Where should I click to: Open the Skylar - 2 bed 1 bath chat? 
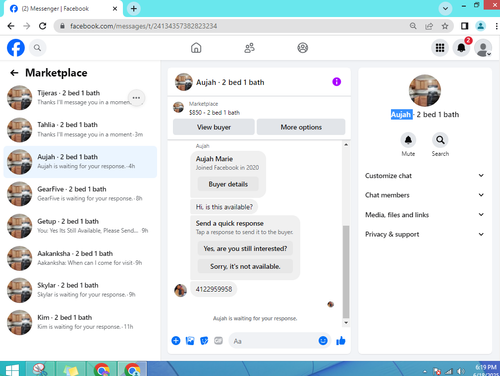pyautogui.click(x=80, y=290)
